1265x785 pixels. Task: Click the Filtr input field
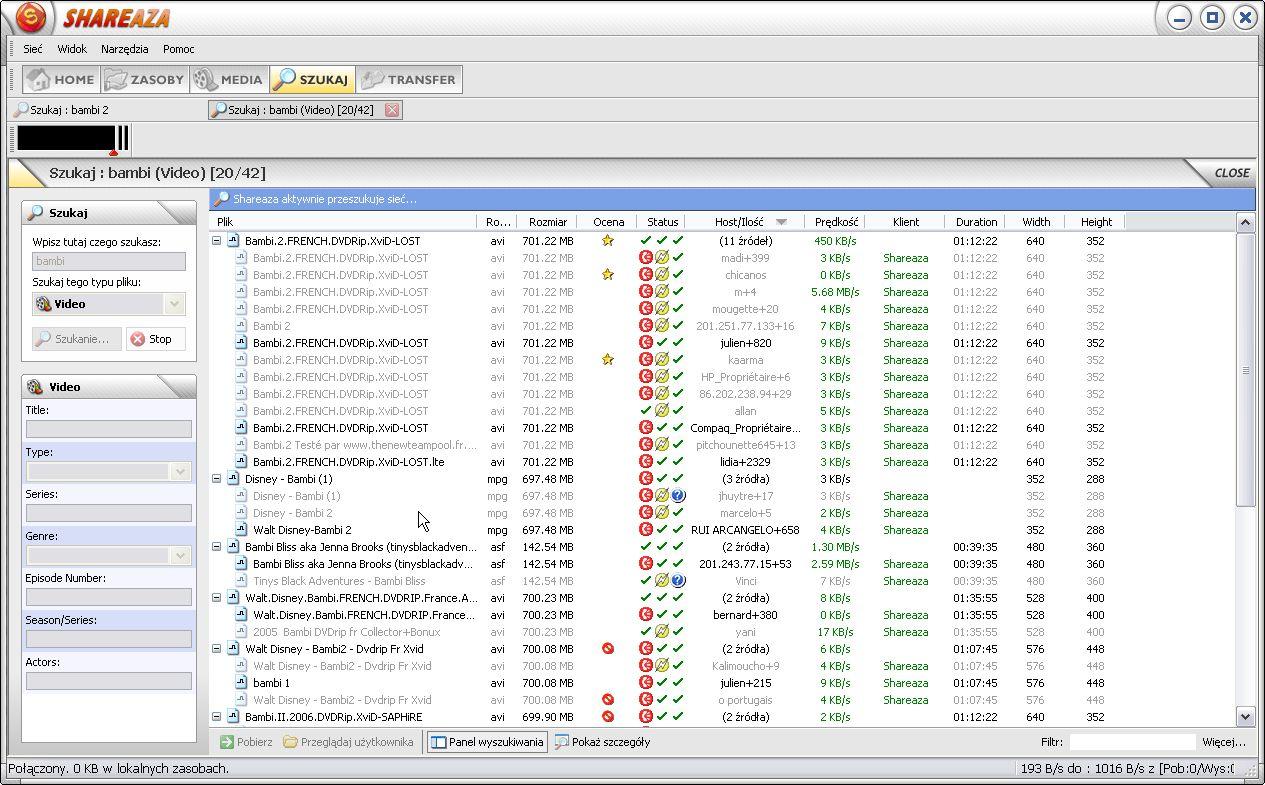point(1132,742)
